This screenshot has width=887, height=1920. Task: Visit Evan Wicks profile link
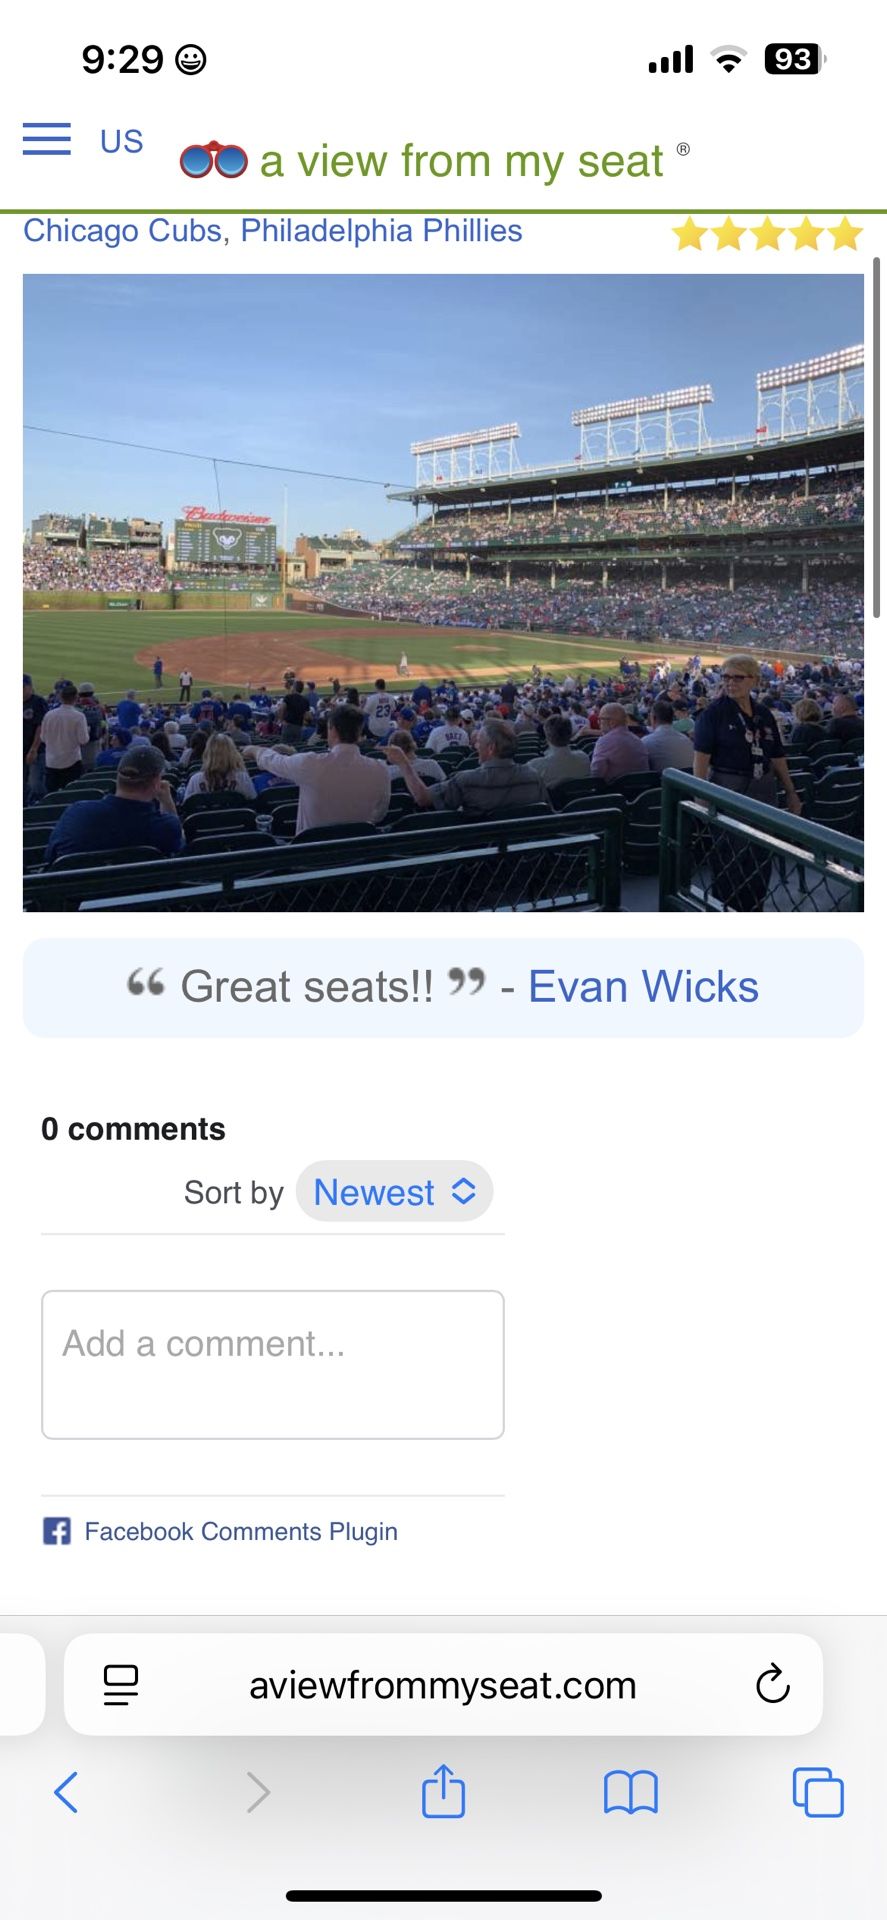click(x=643, y=987)
